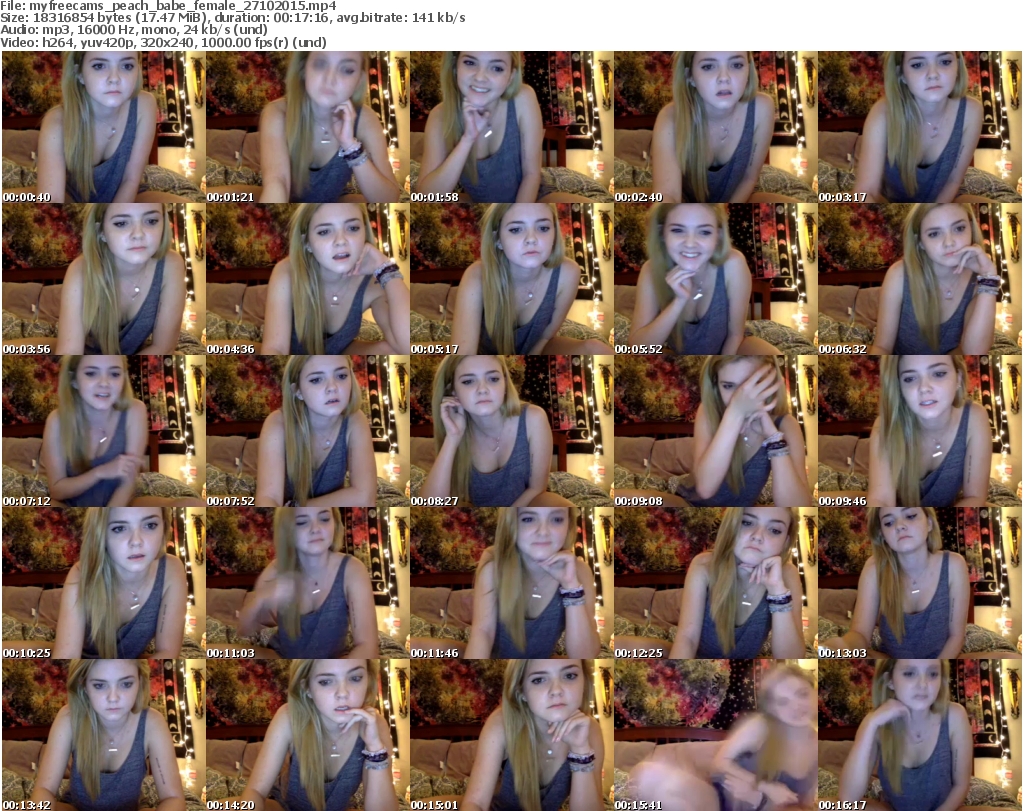Choose the thumbnail frame at 00:15:01

[511, 735]
